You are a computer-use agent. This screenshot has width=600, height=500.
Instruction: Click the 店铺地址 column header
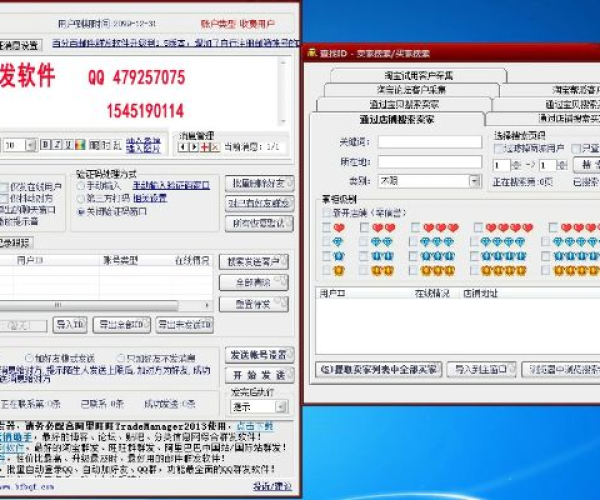pyautogui.click(x=480, y=293)
